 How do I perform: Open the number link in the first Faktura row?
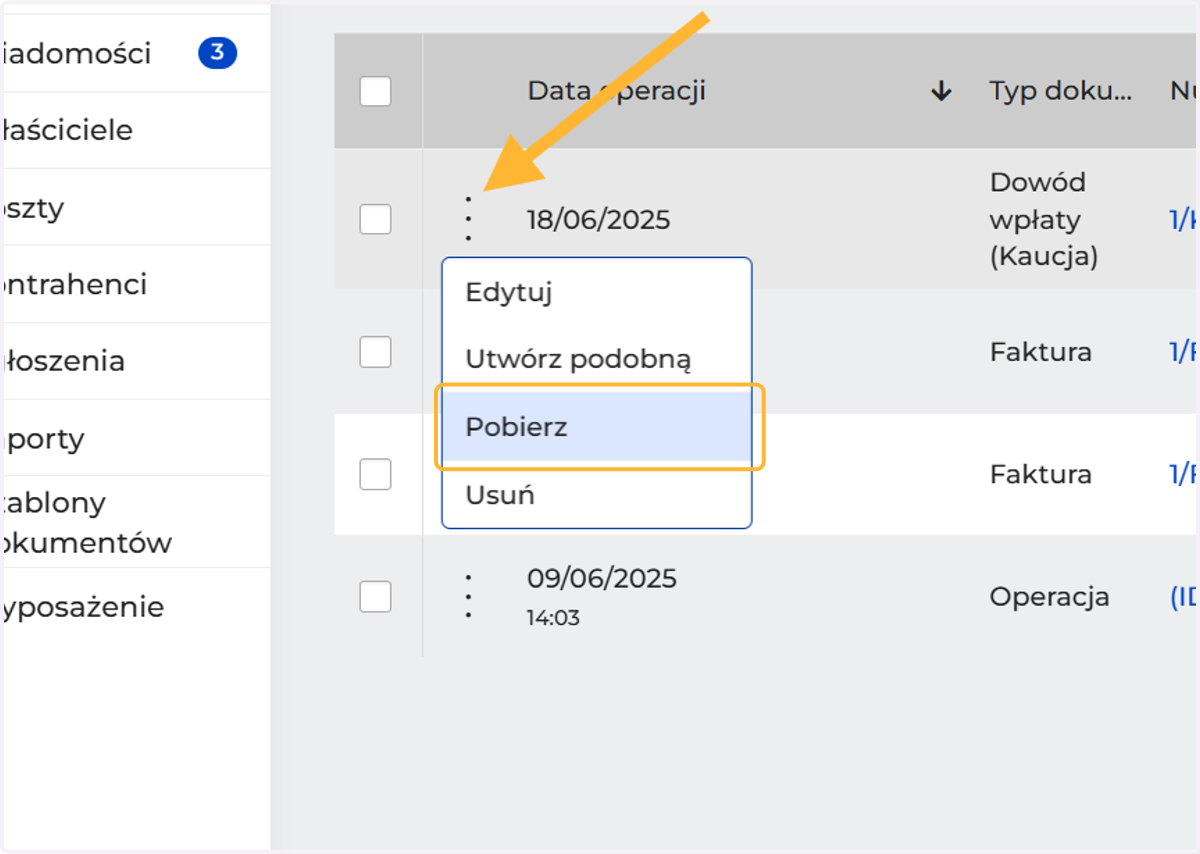point(1184,352)
